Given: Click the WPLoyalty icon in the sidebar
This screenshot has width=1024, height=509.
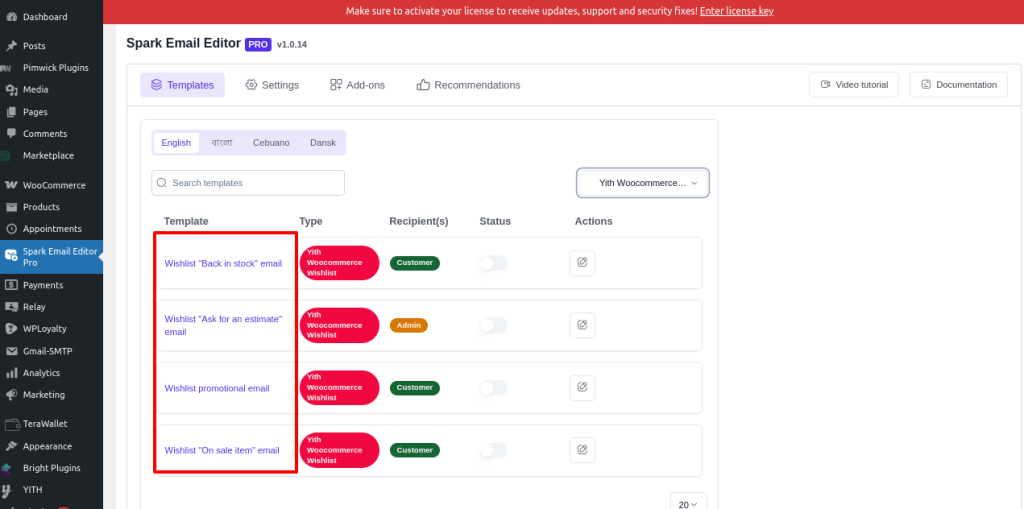Looking at the screenshot, I should pos(11,329).
